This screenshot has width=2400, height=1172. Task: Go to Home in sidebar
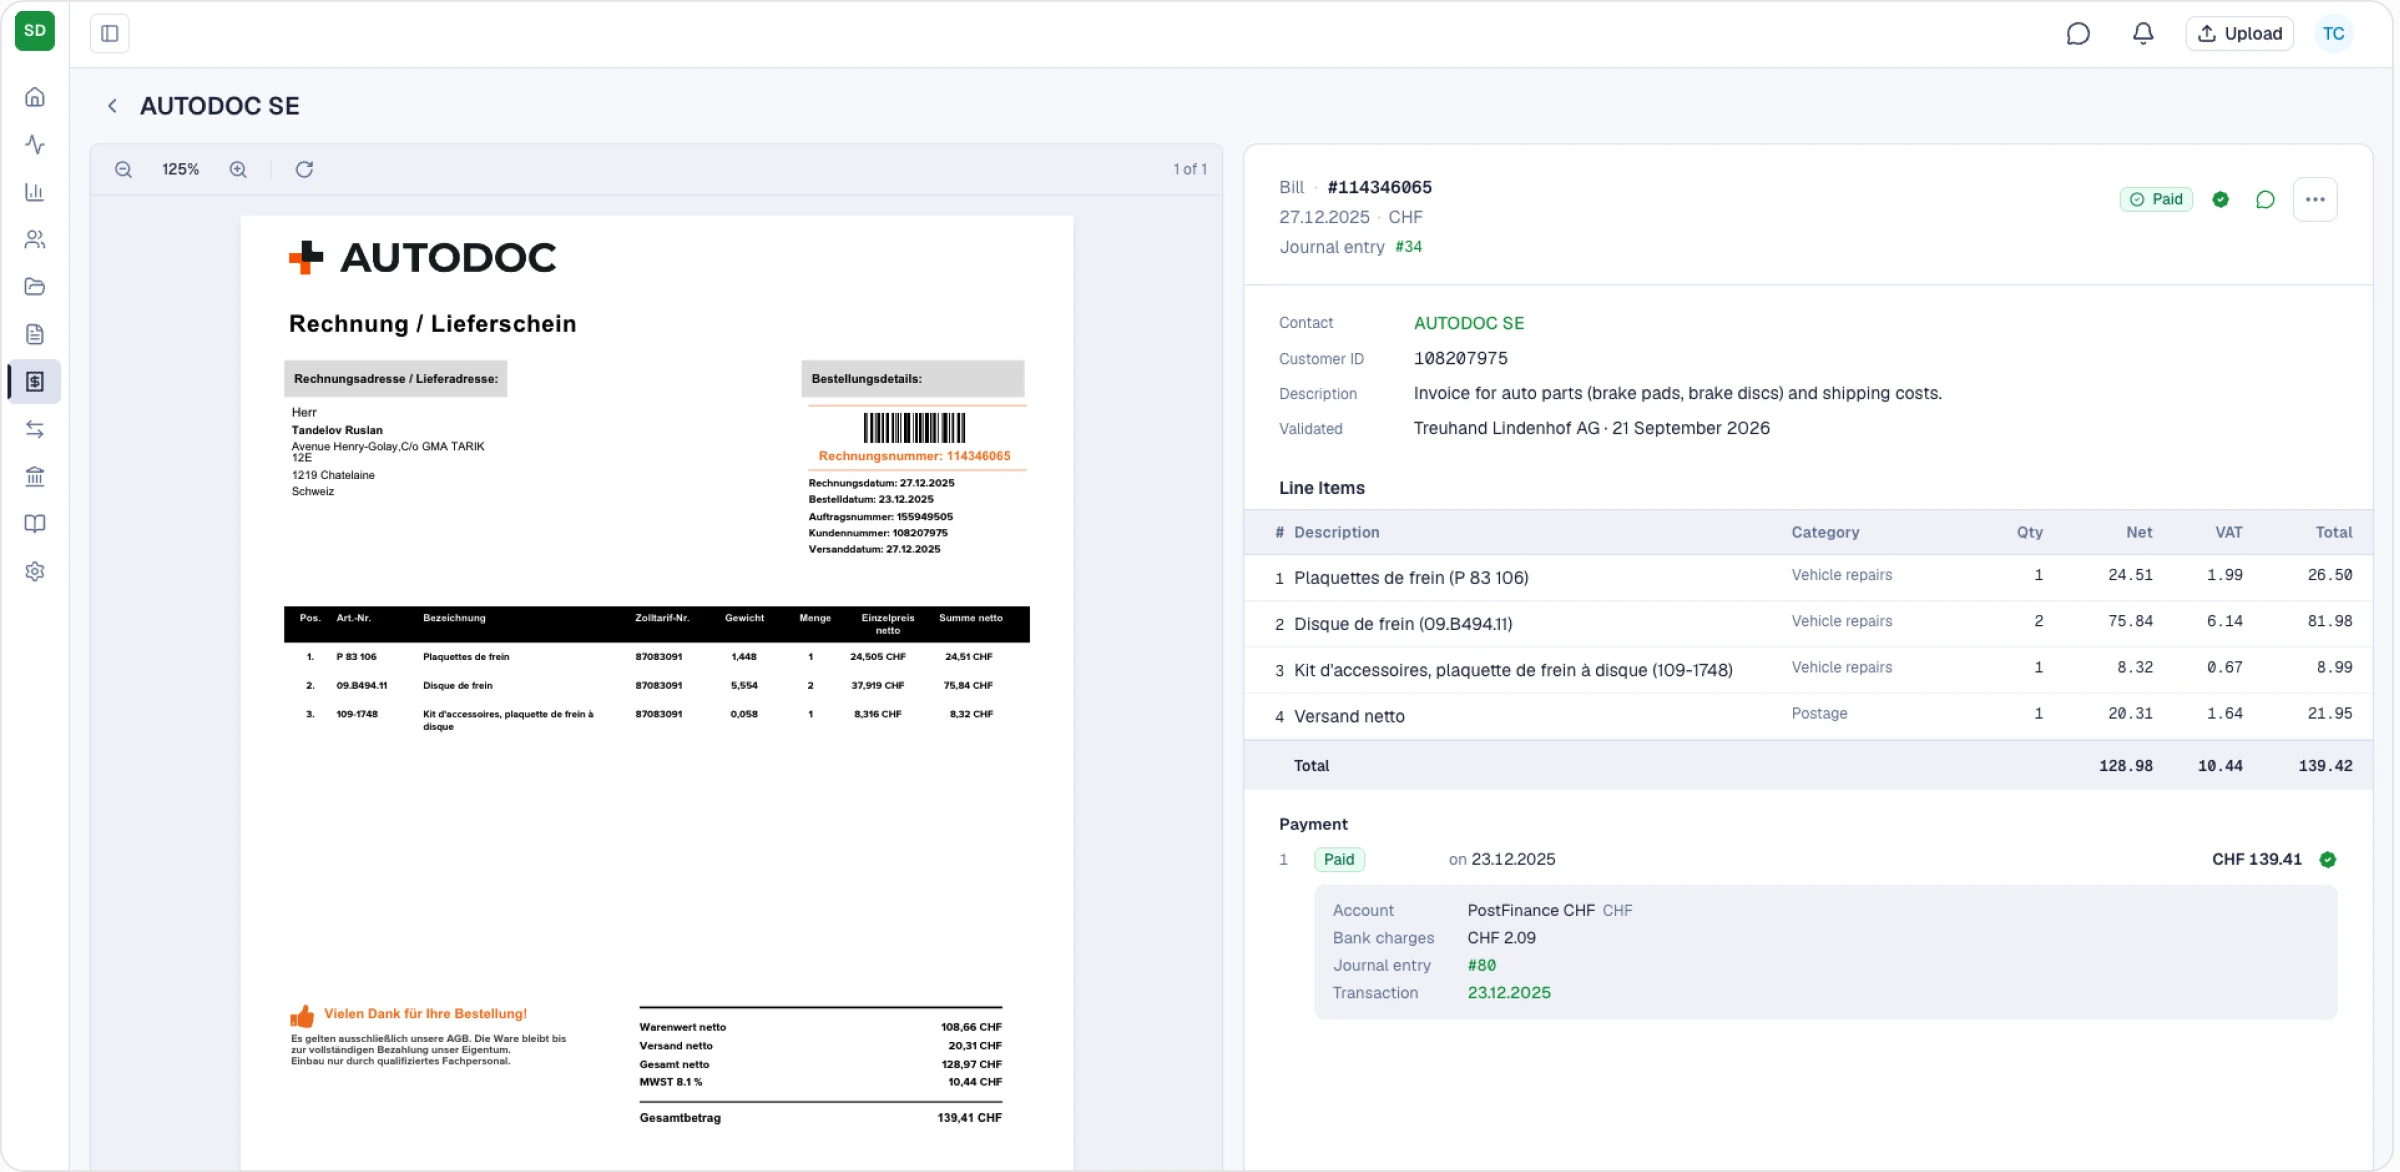(35, 97)
